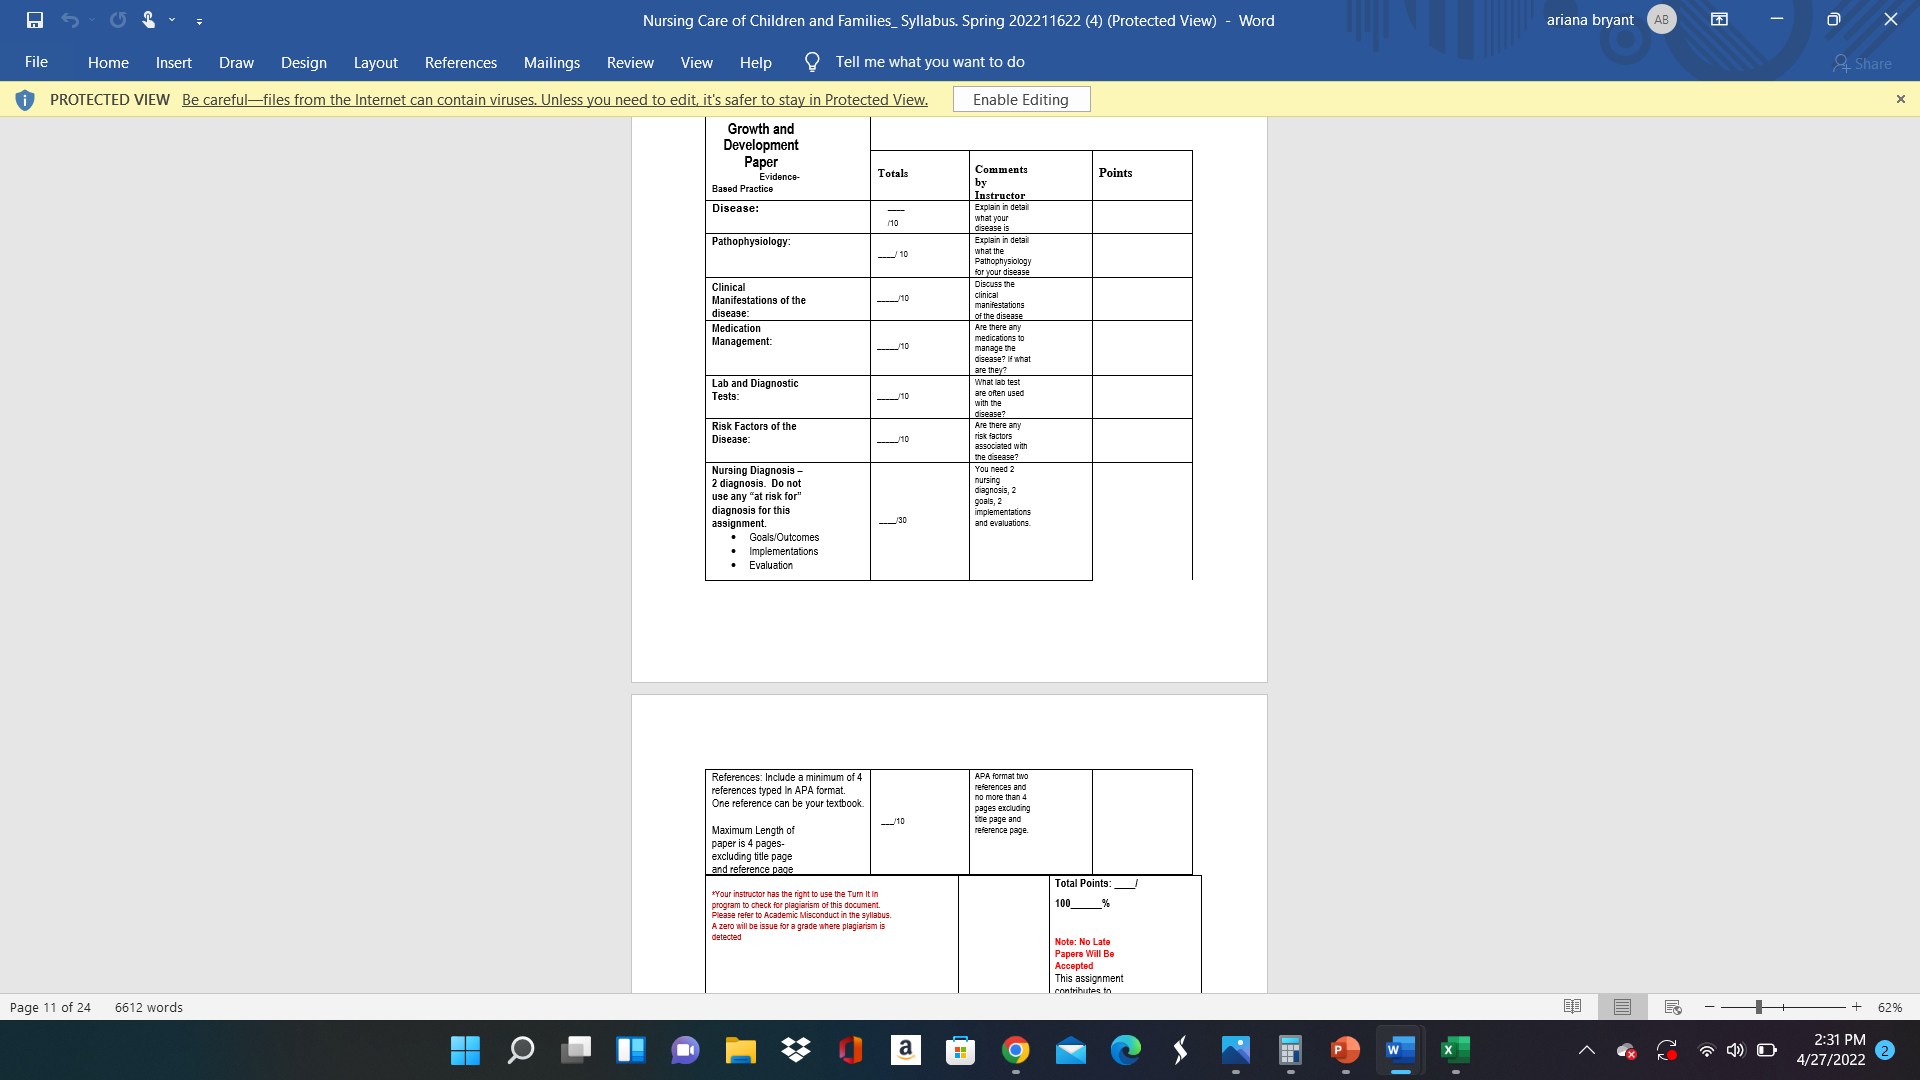1920x1080 pixels.
Task: Open the Touch/Mouse Mode dropdown arrow
Action: pos(172,20)
